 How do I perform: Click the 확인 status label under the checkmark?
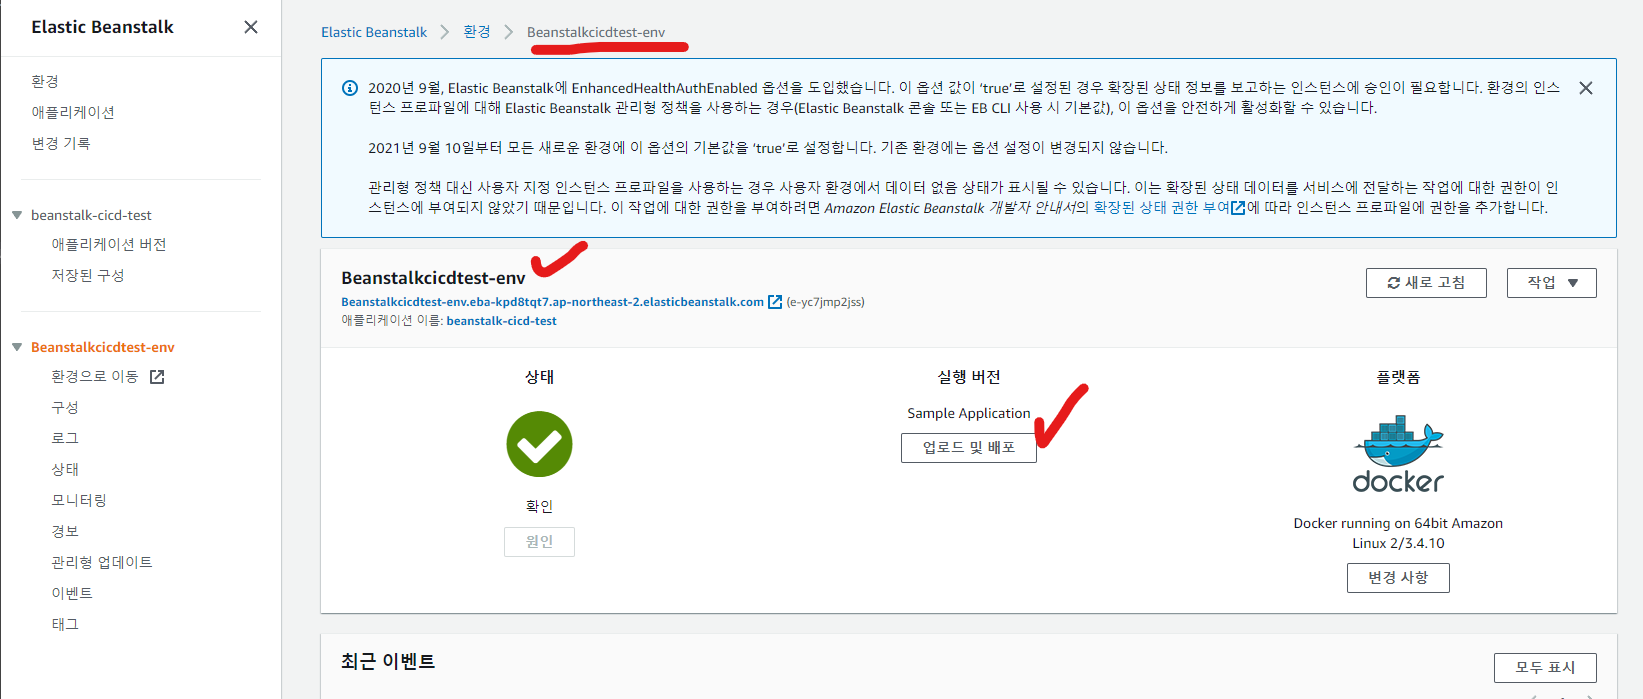[x=540, y=506]
